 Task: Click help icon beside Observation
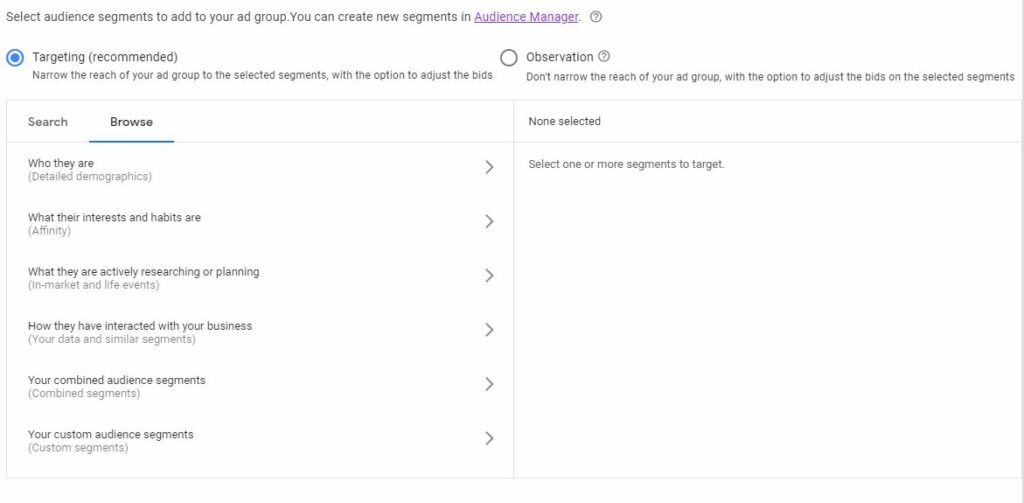point(604,57)
